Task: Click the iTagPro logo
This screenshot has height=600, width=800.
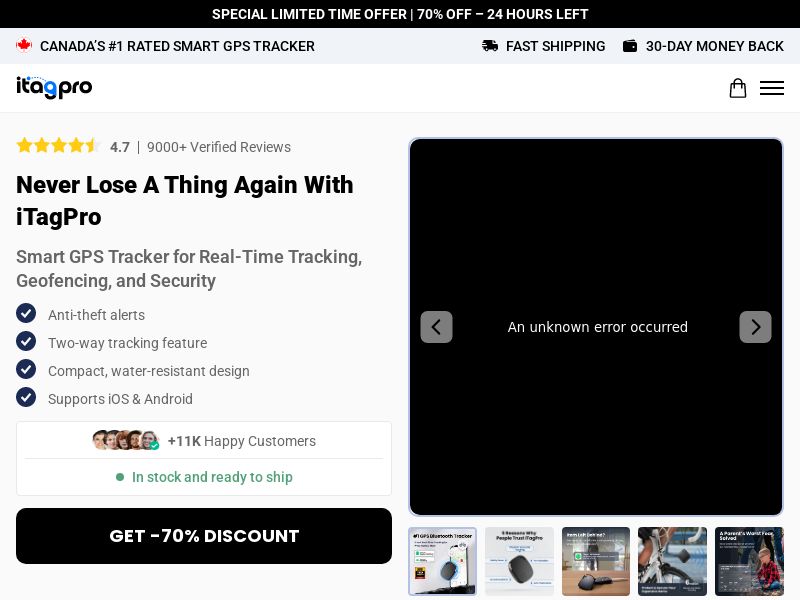Action: pyautogui.click(x=54, y=88)
